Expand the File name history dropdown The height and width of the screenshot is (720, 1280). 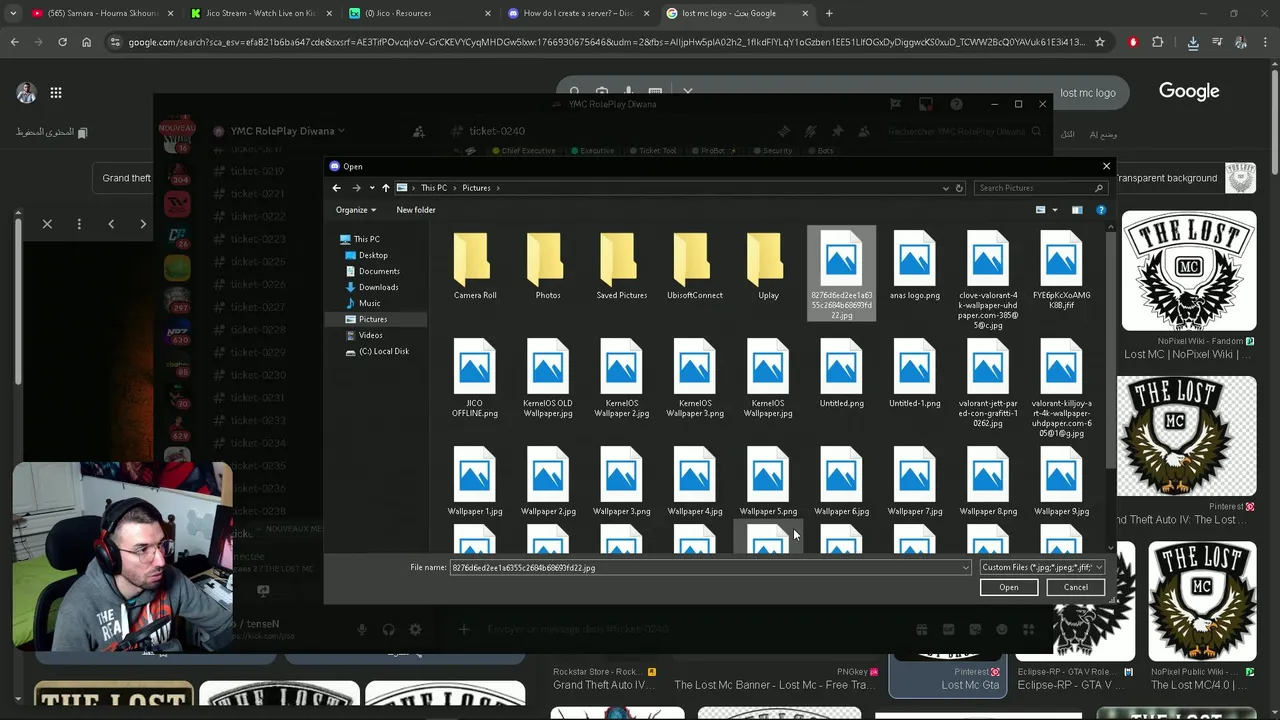click(x=965, y=568)
